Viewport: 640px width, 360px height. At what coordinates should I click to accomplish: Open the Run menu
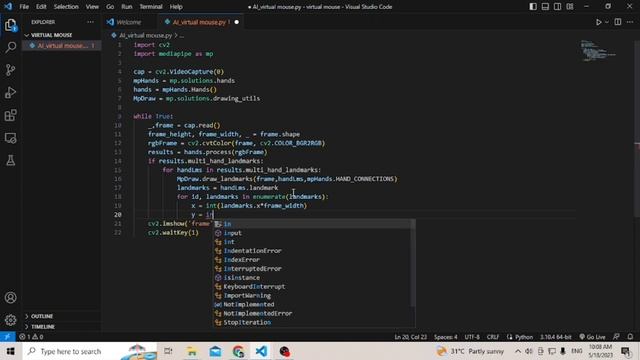pos(127,7)
